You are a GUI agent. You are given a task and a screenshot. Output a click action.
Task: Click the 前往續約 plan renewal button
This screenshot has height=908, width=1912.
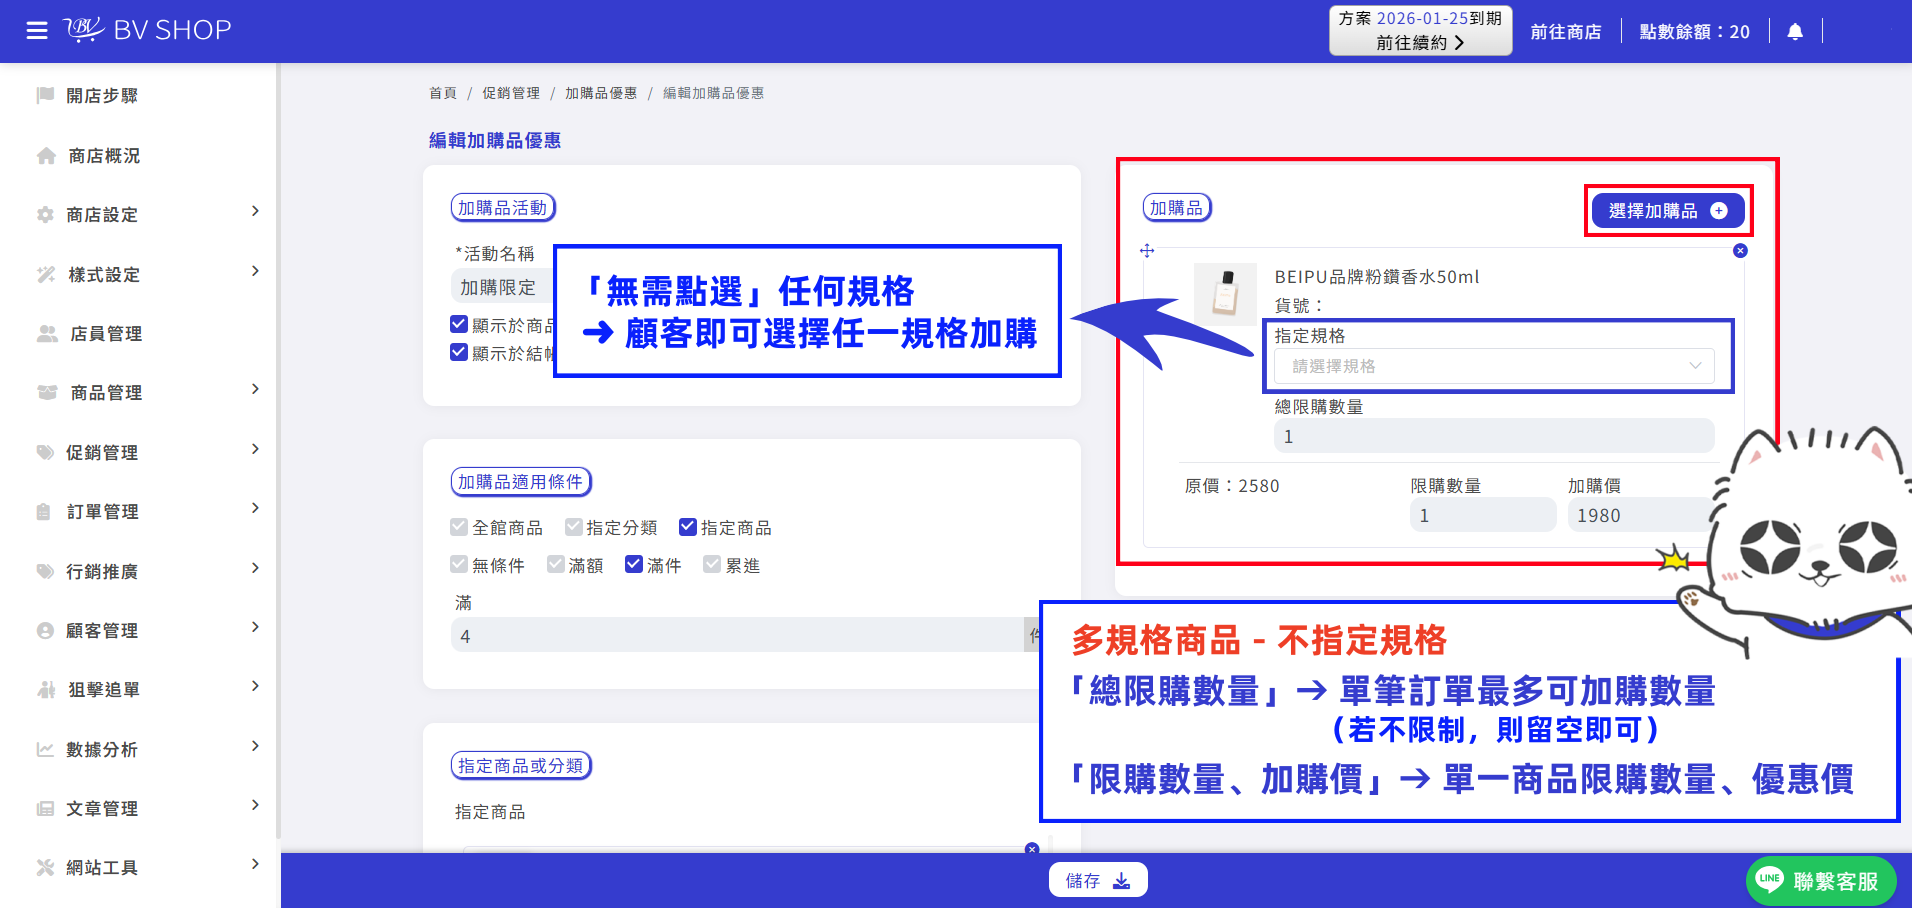(1420, 30)
